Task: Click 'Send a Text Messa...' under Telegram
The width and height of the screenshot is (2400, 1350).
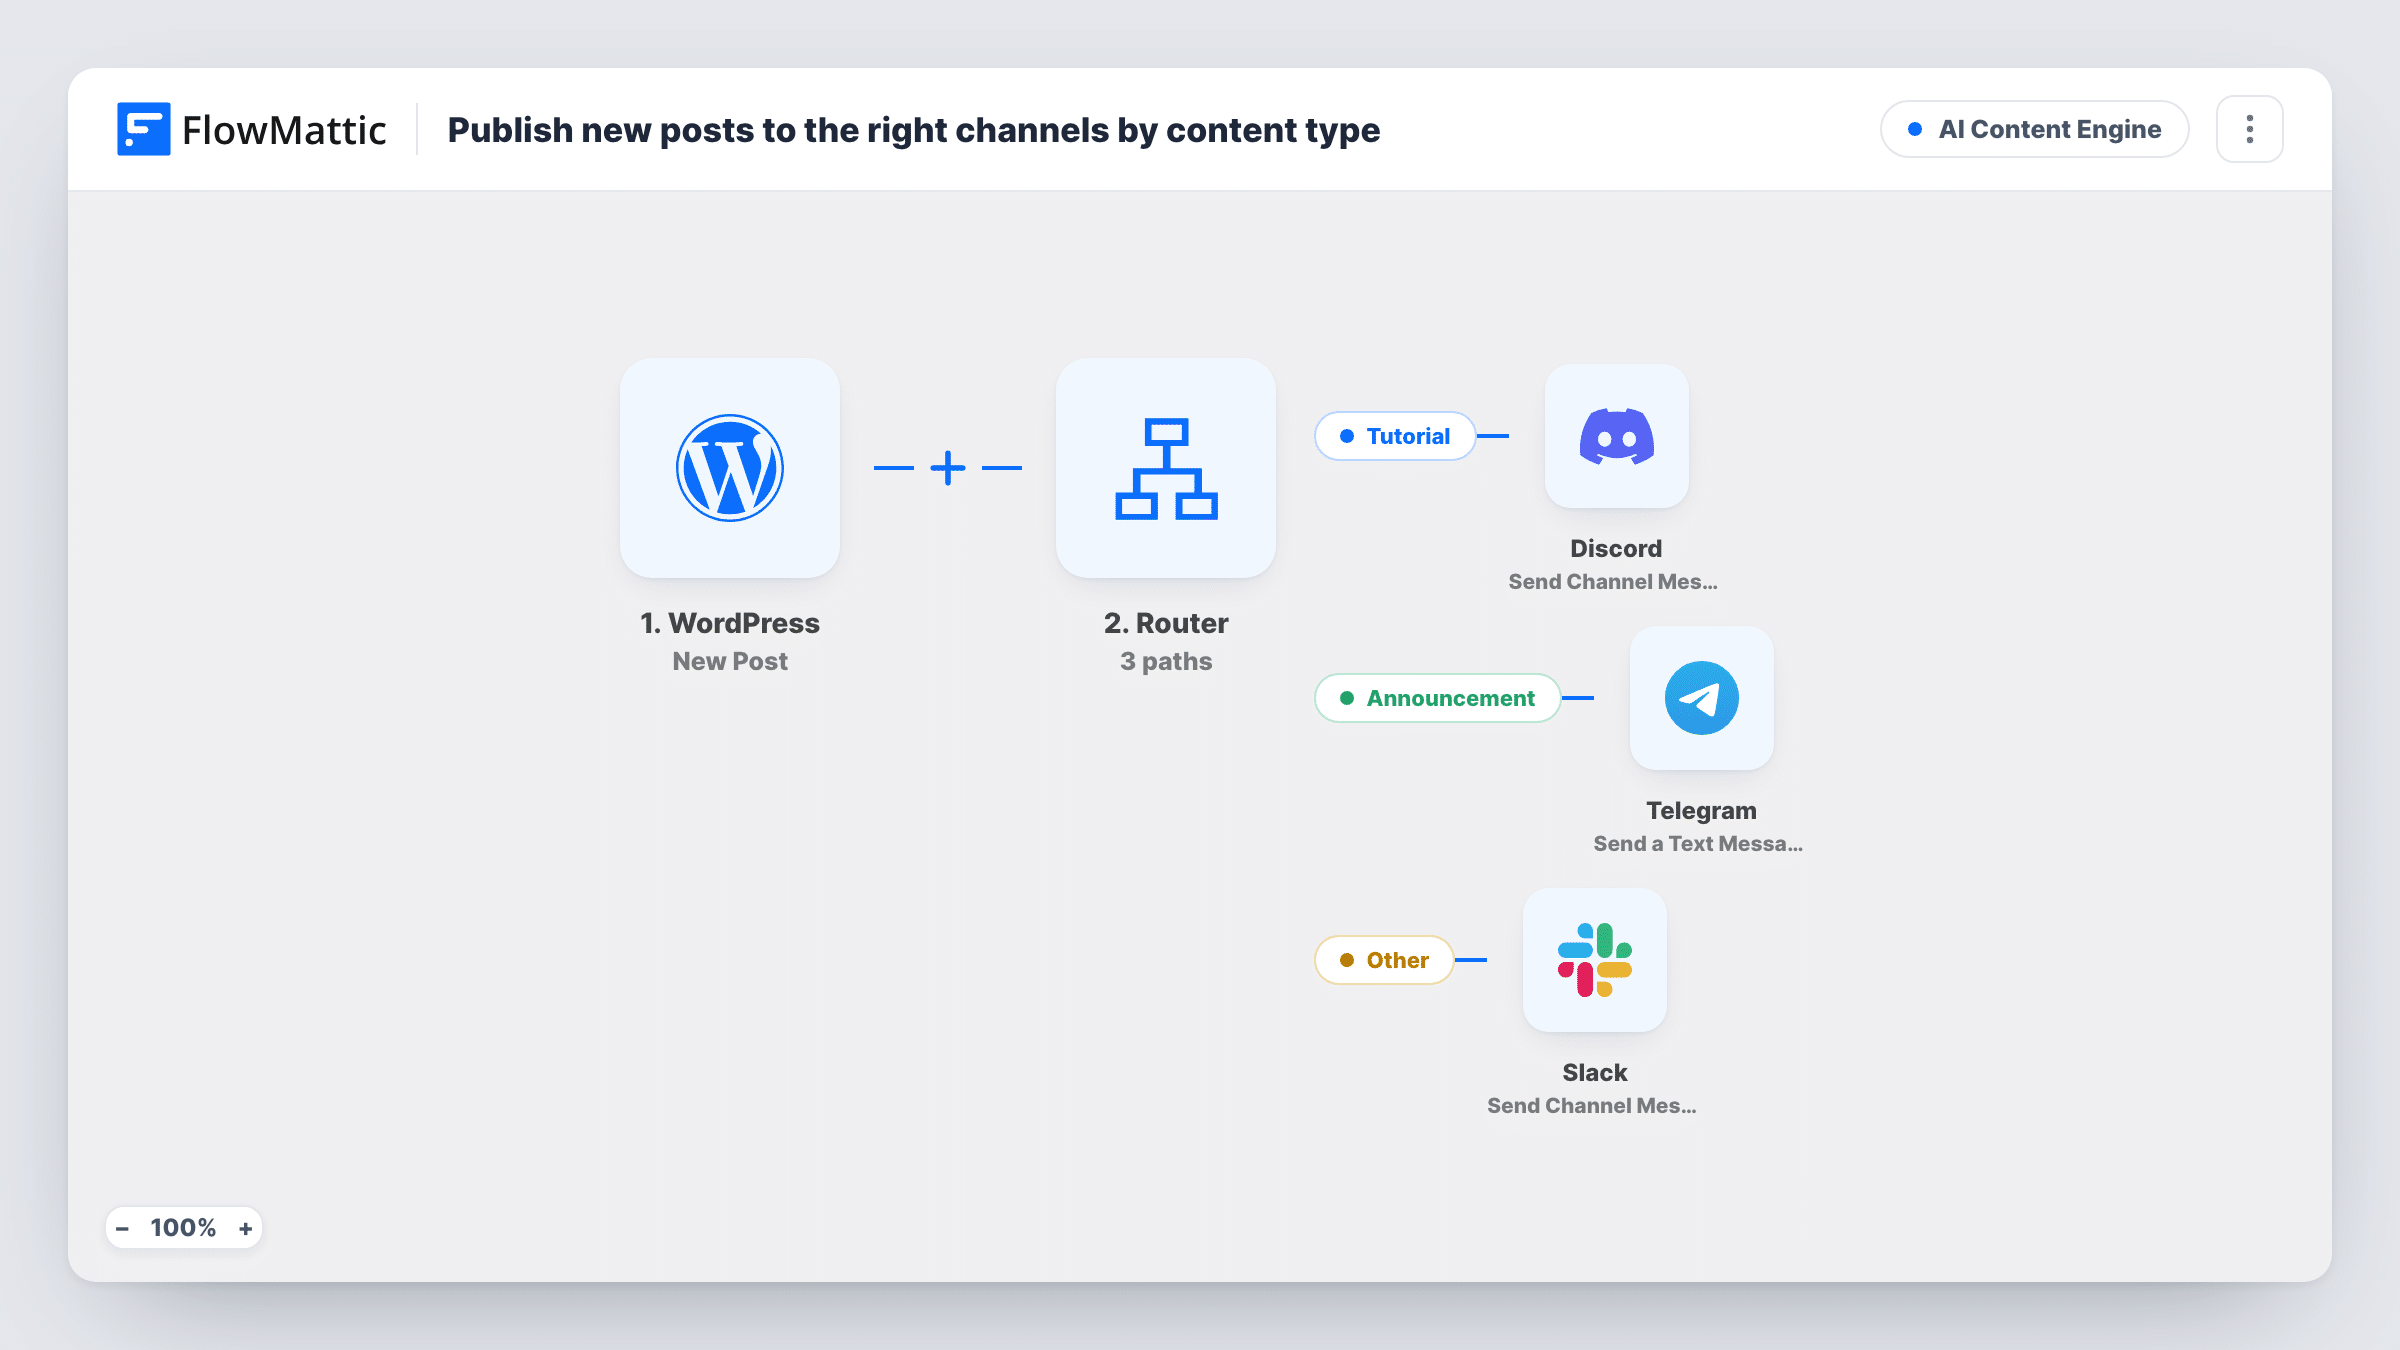Action: [1698, 843]
